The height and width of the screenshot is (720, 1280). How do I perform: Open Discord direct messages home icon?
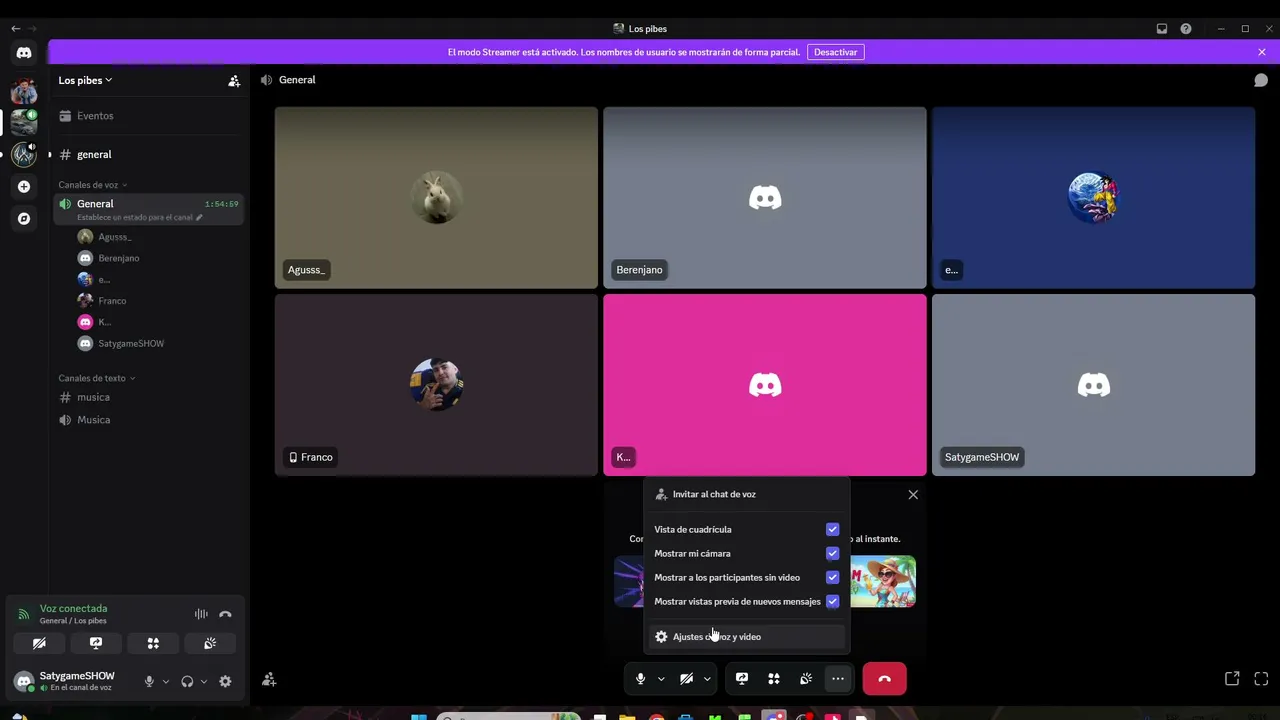pos(24,52)
